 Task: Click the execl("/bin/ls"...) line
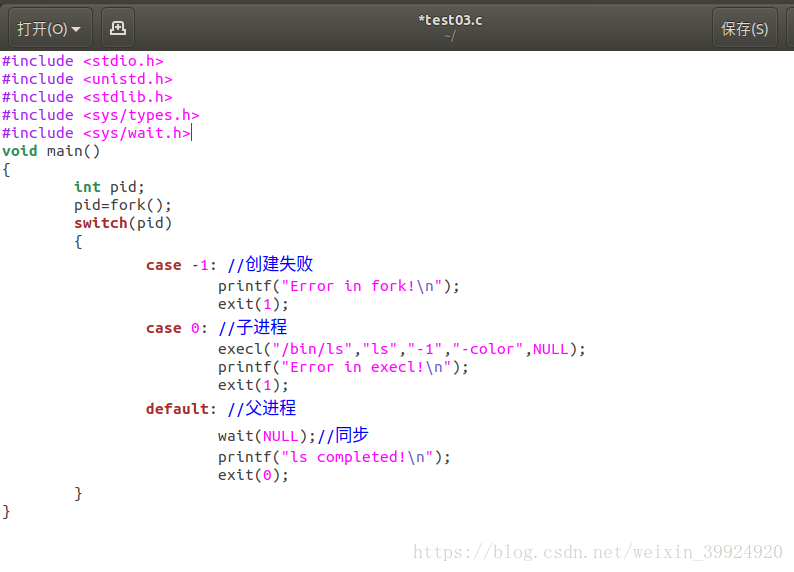(x=402, y=349)
